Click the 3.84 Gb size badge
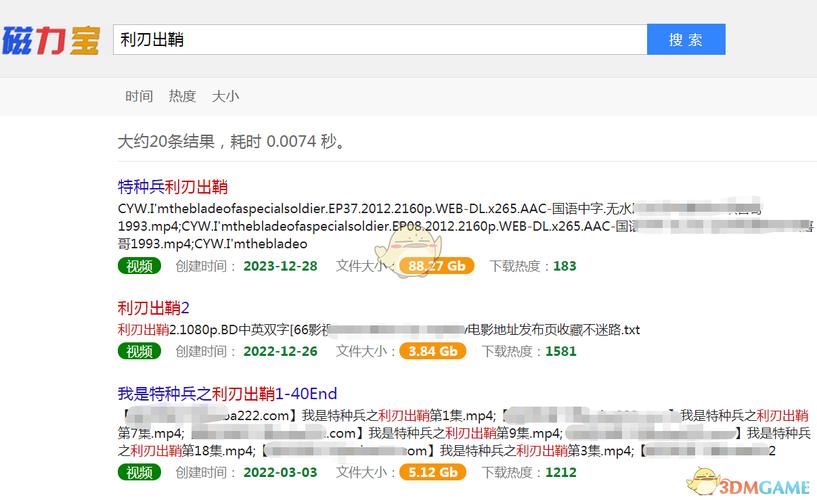817x500 pixels. pyautogui.click(x=432, y=351)
